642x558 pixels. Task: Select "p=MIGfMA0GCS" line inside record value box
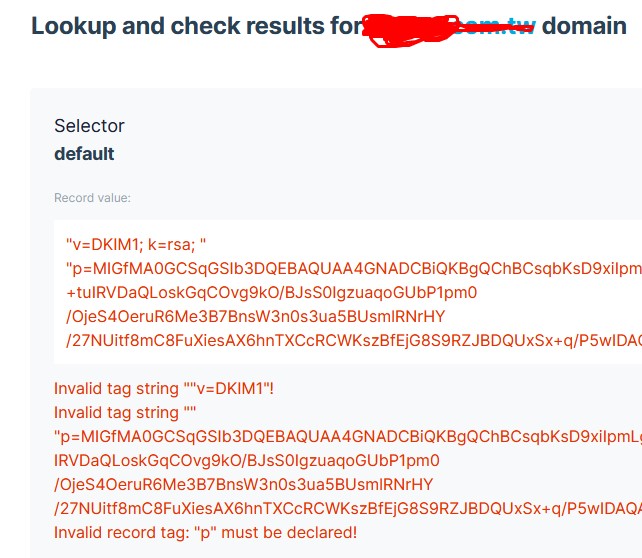click(350, 269)
